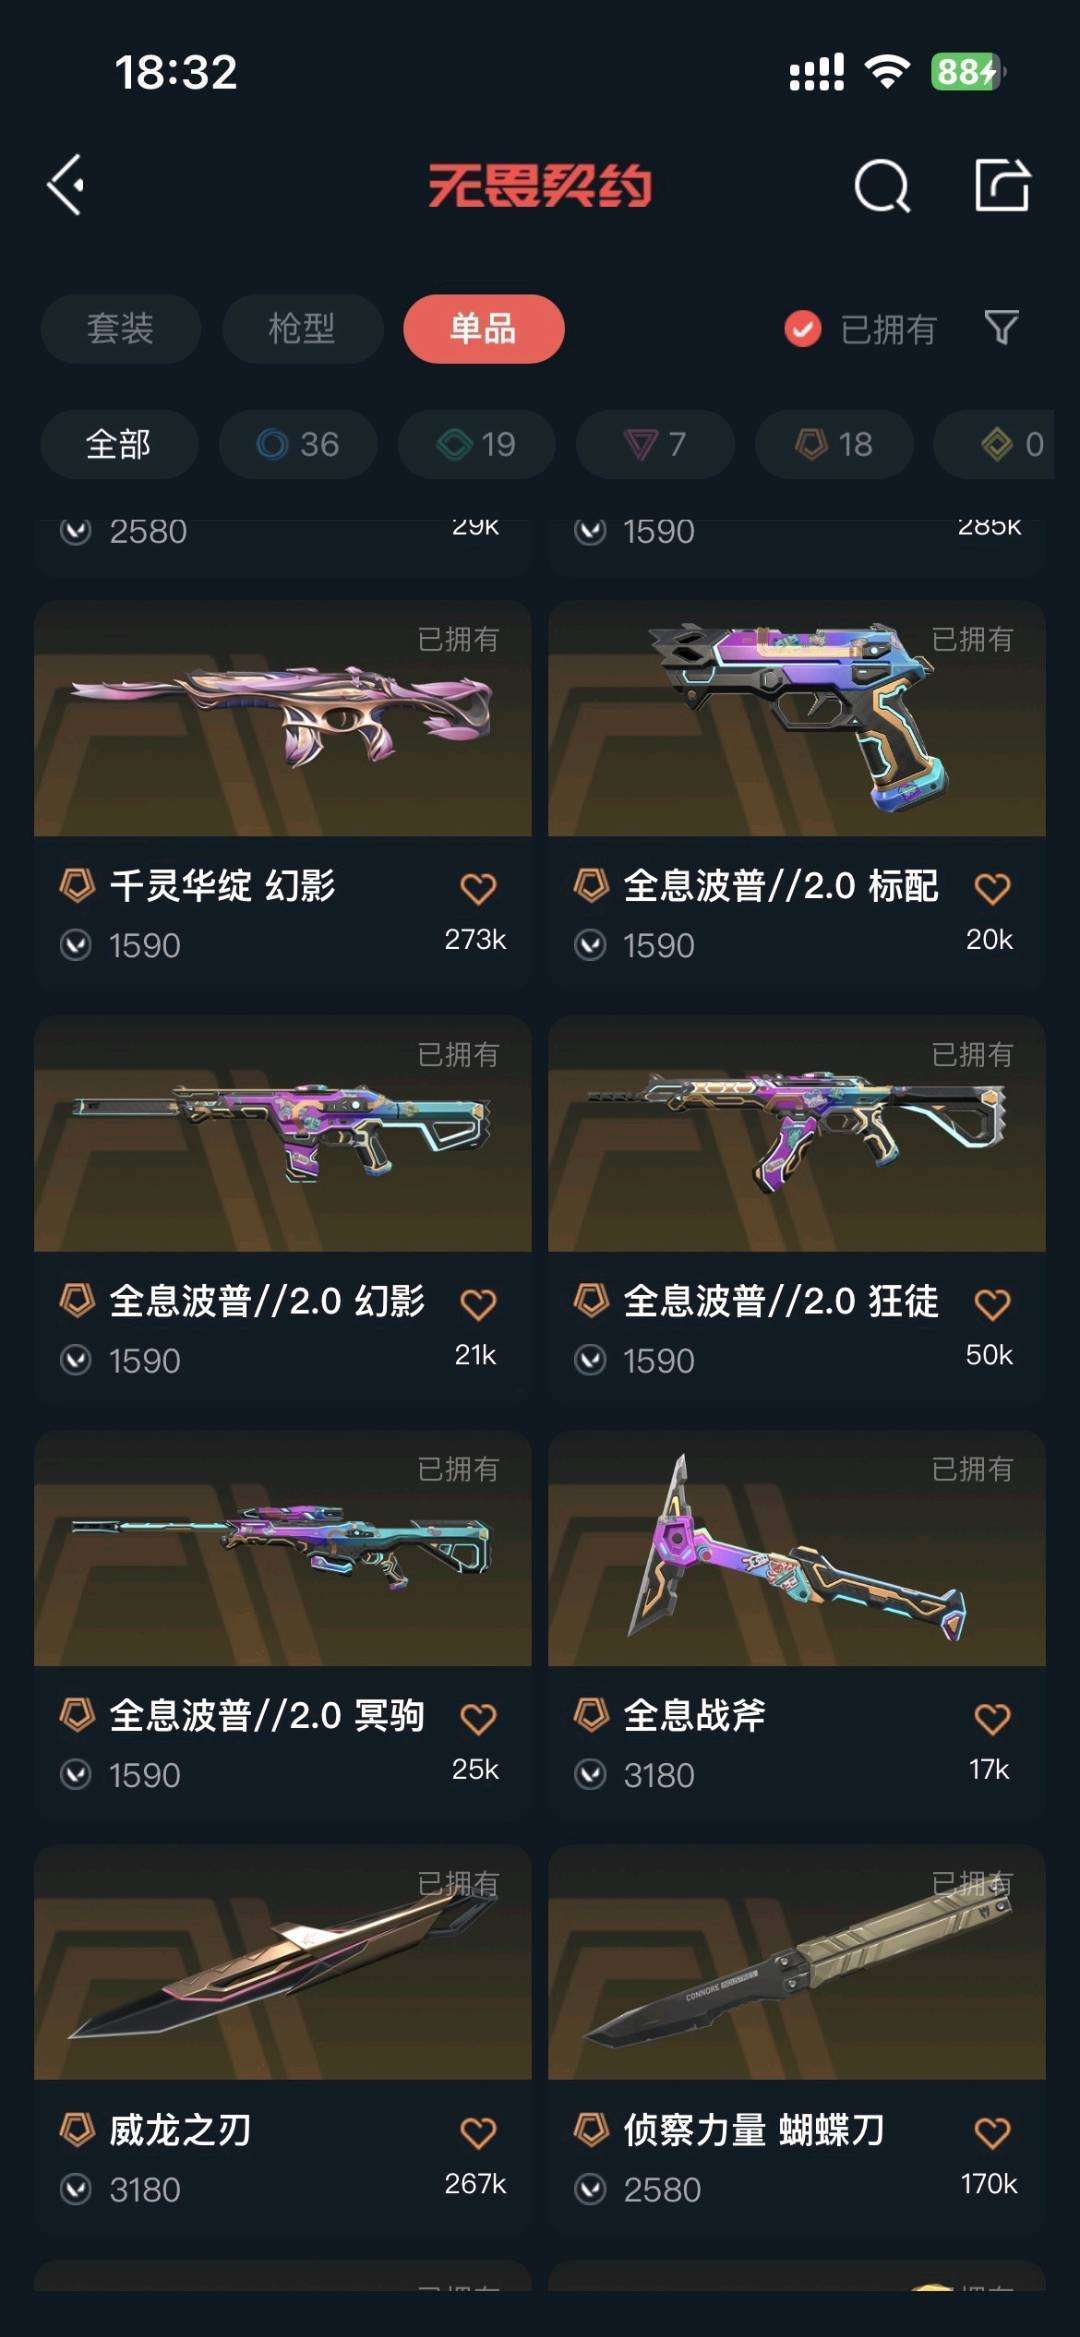The width and height of the screenshot is (1080, 2337).
Task: Tap heart icon on 全息战斧
Action: (992, 1719)
